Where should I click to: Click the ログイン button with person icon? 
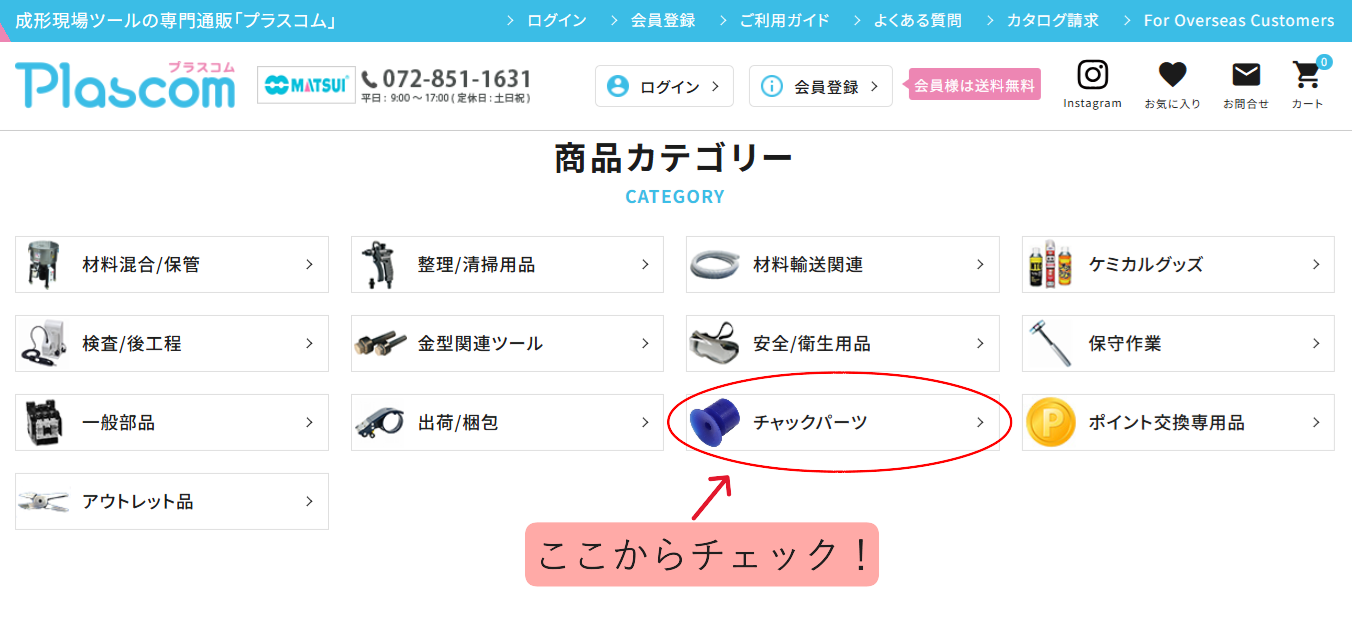(x=664, y=86)
